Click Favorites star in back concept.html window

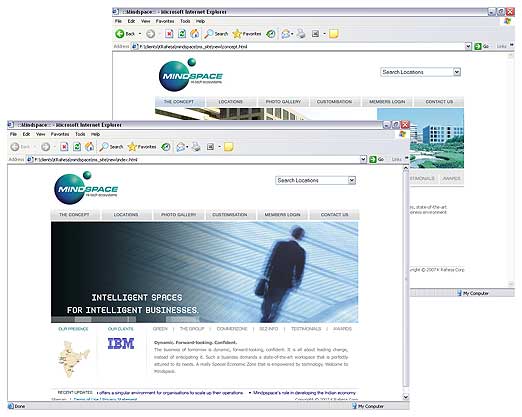point(247,34)
